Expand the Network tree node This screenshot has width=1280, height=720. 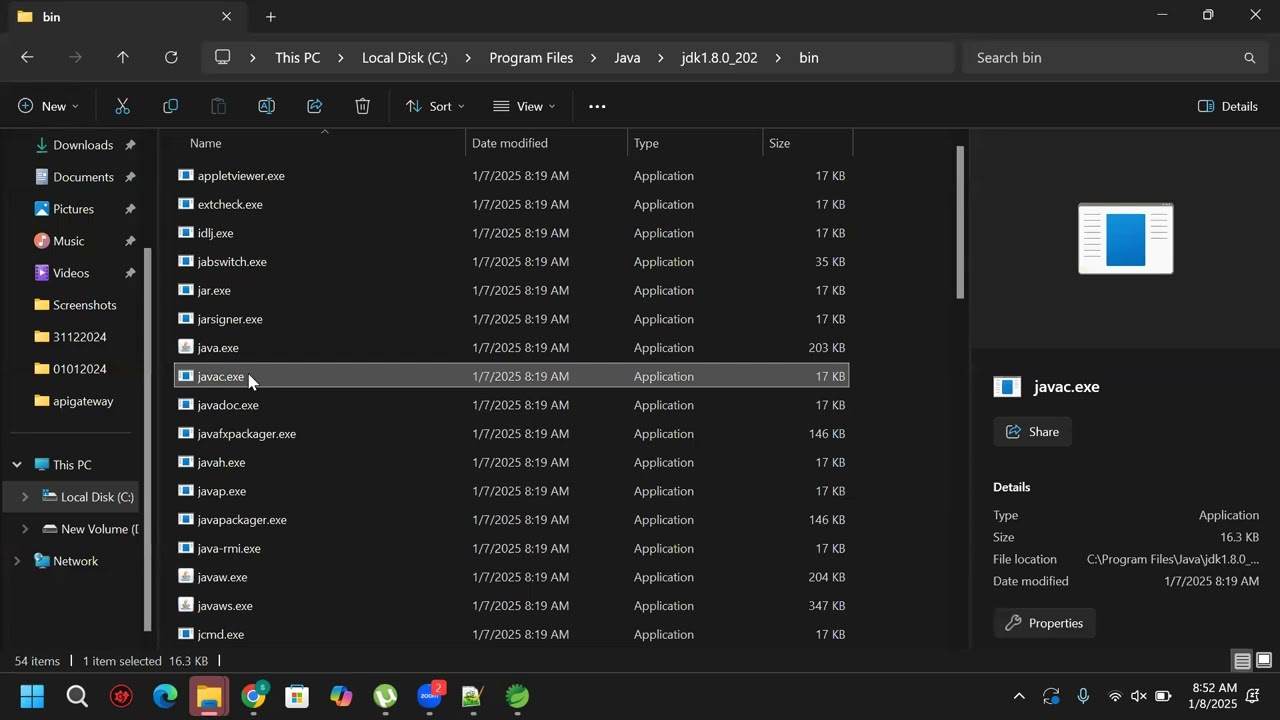pos(17,561)
